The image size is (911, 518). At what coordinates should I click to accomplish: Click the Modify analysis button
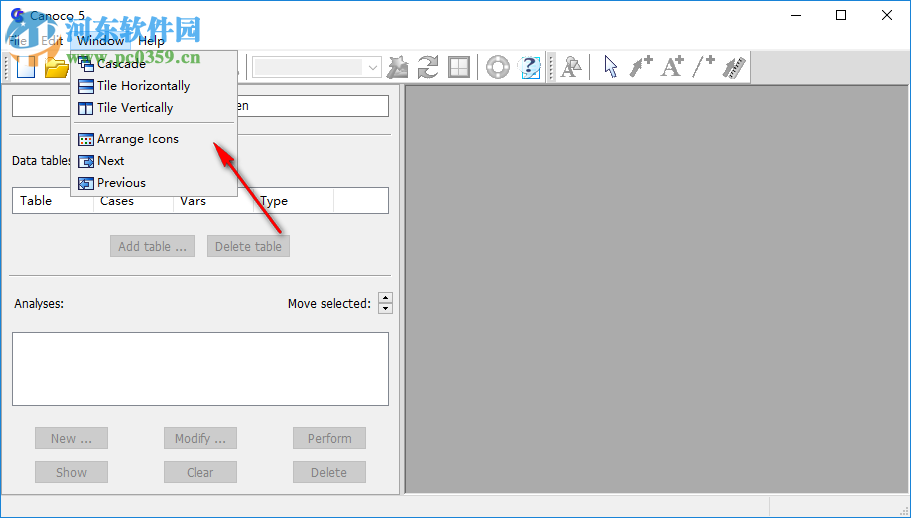[200, 438]
